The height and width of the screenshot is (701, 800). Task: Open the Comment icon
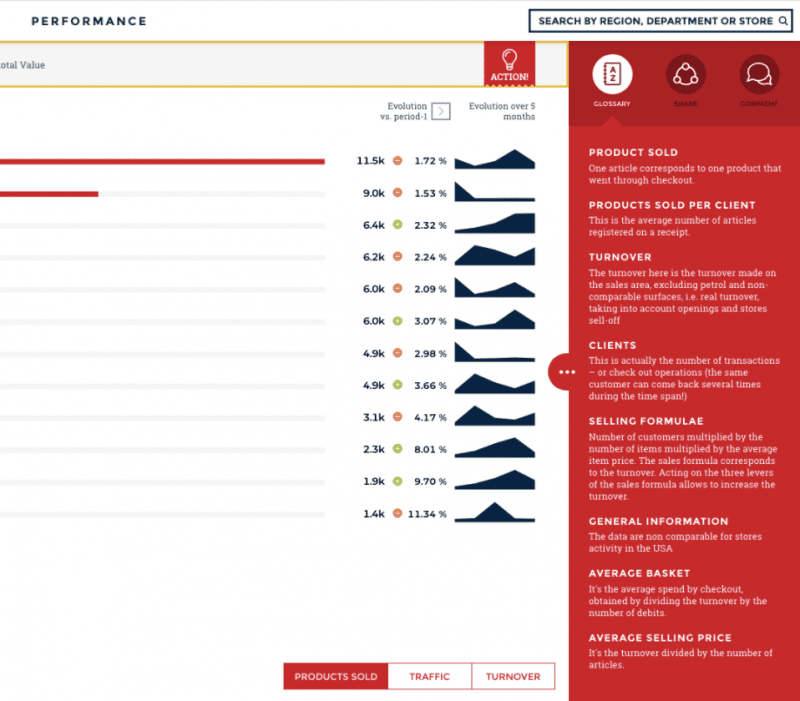click(759, 74)
